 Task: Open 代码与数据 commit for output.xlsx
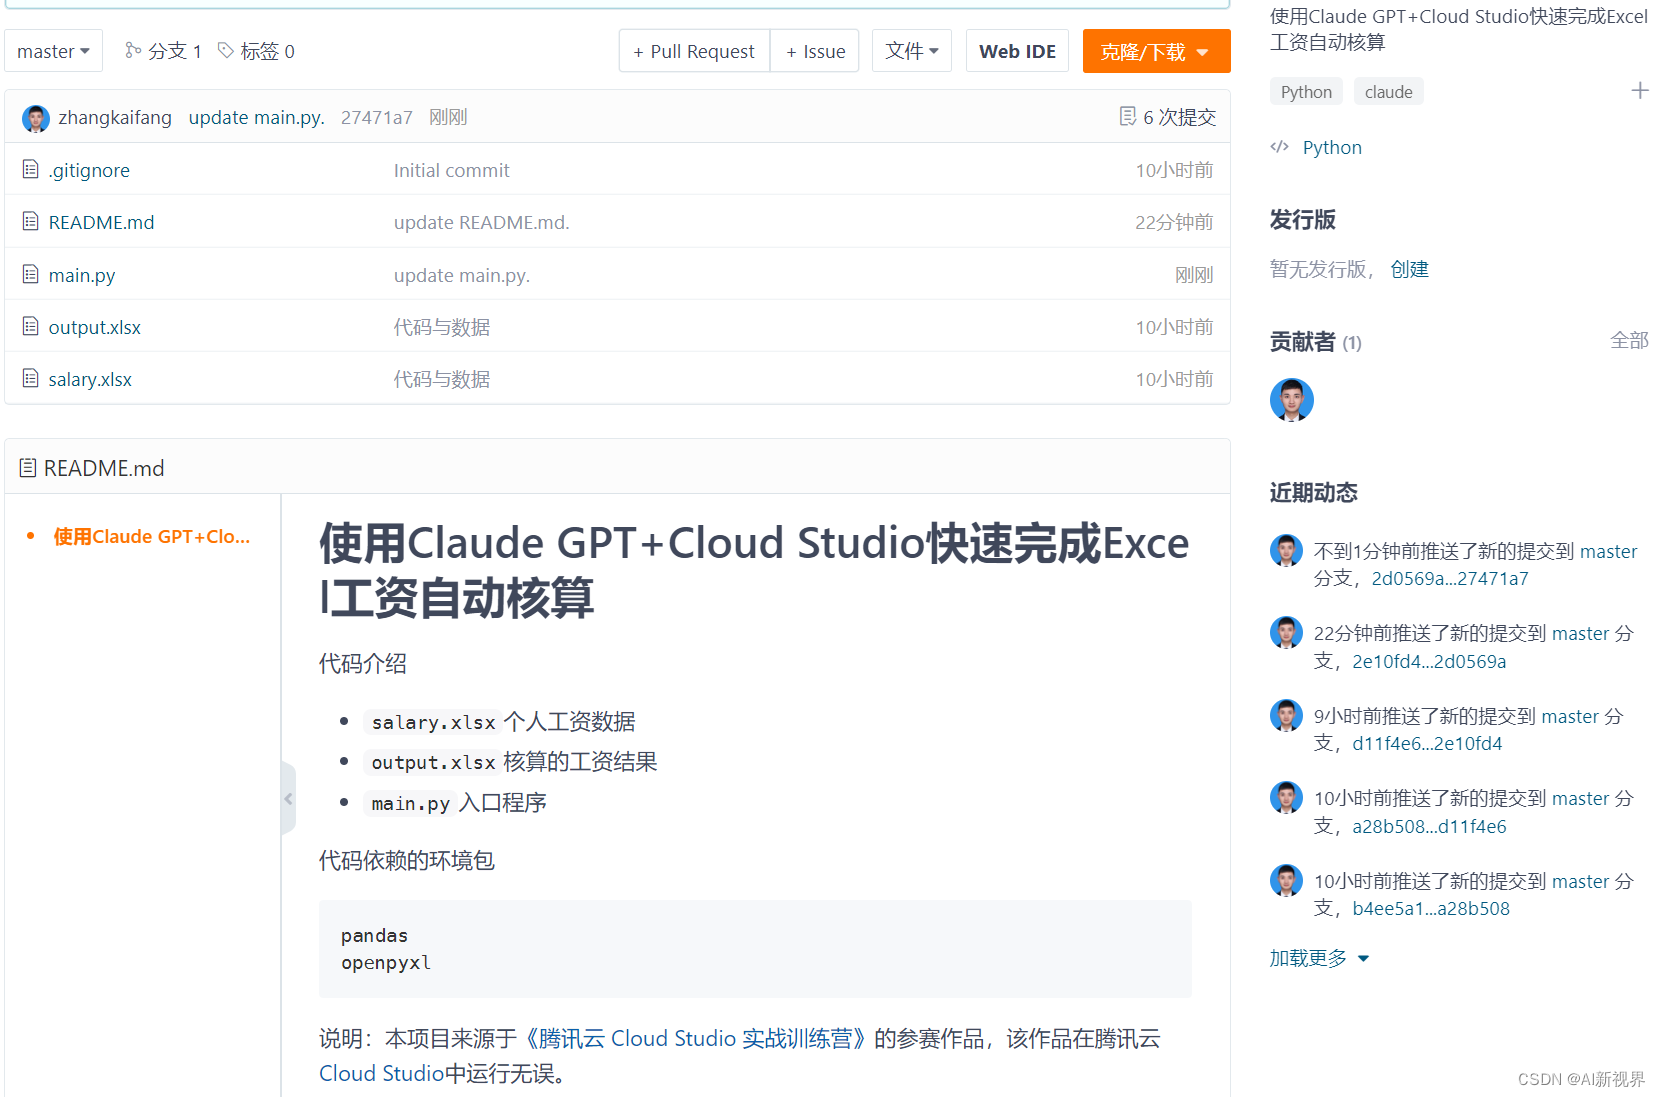point(442,327)
